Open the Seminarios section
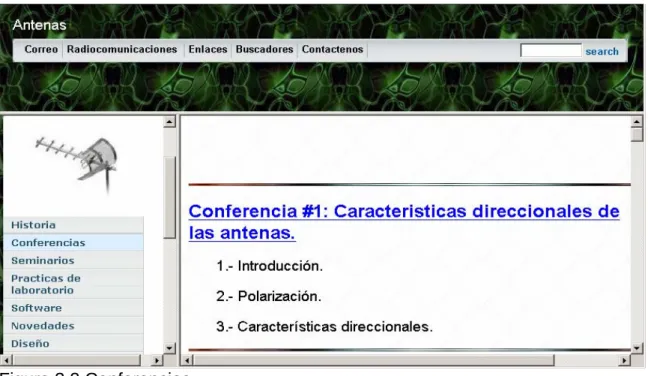The height and width of the screenshot is (376, 648). 74,260
